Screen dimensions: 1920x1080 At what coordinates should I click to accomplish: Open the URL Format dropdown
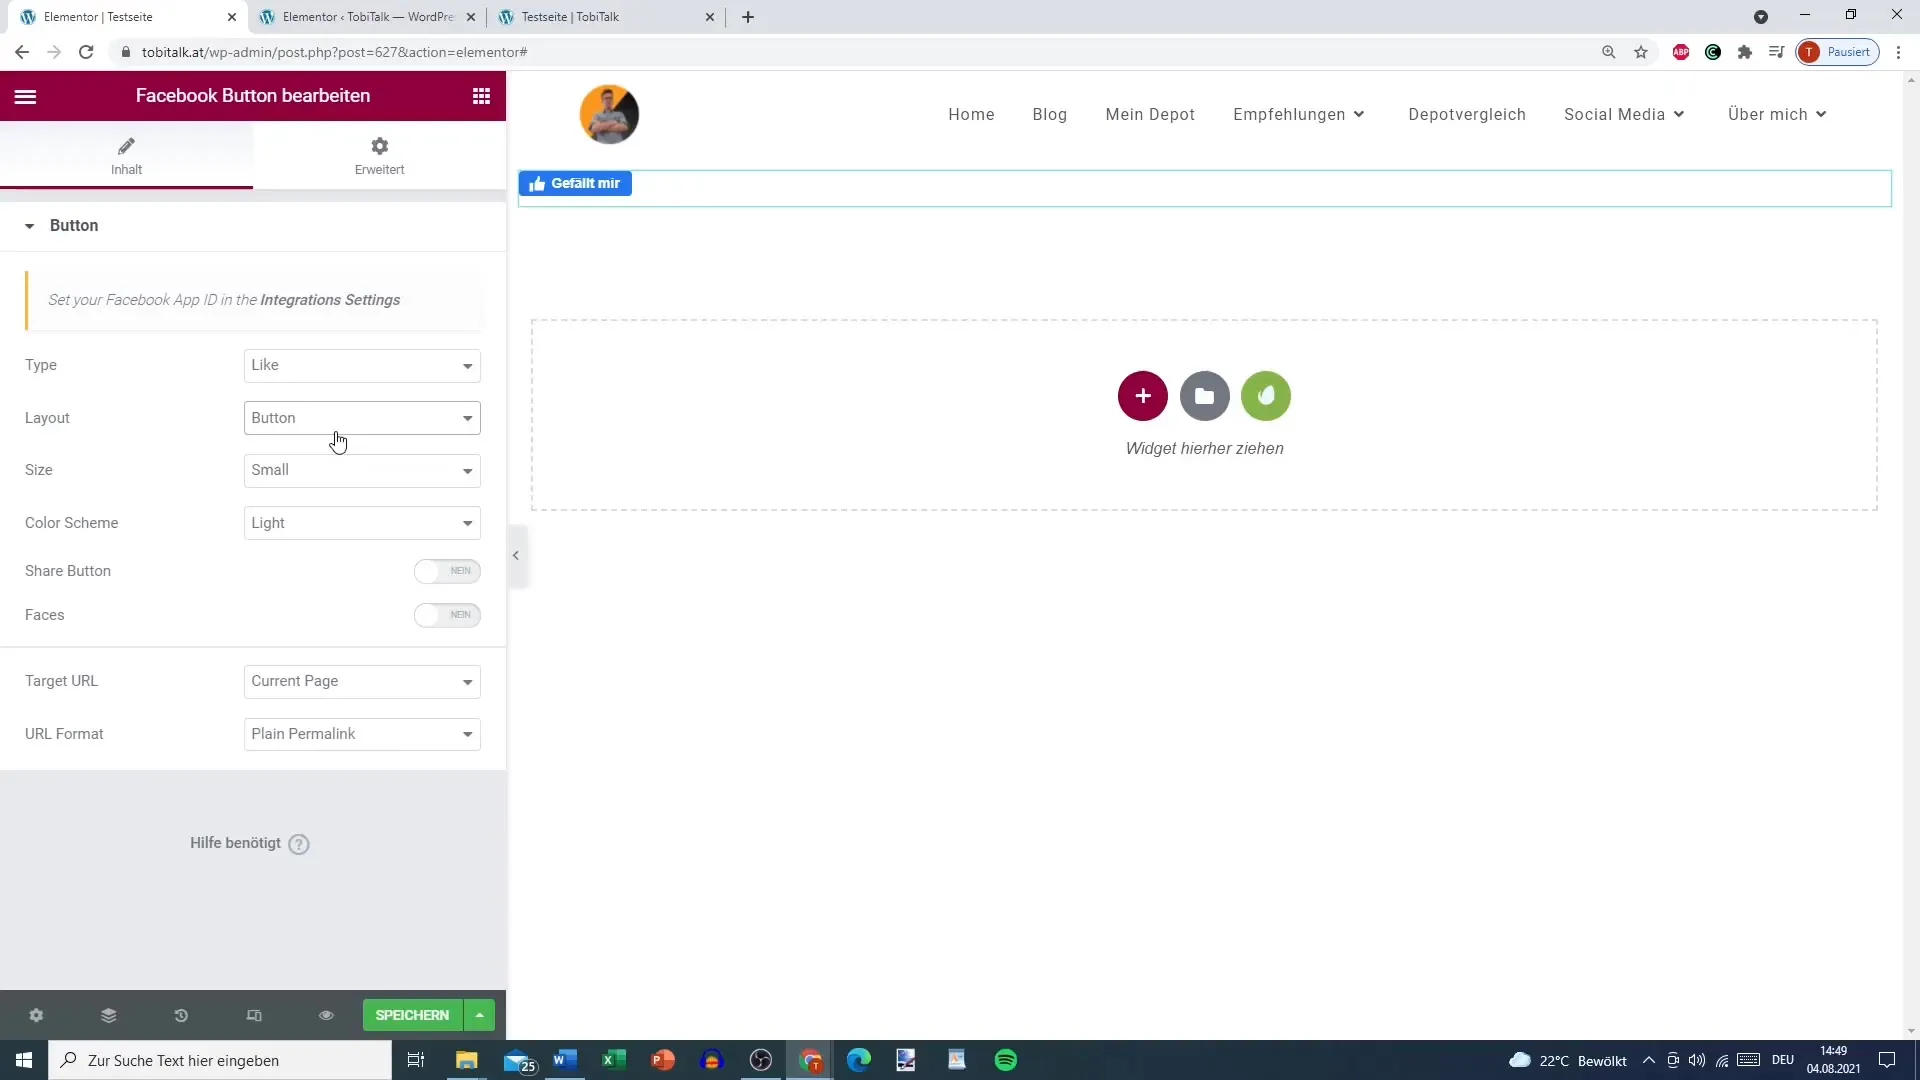pyautogui.click(x=362, y=734)
